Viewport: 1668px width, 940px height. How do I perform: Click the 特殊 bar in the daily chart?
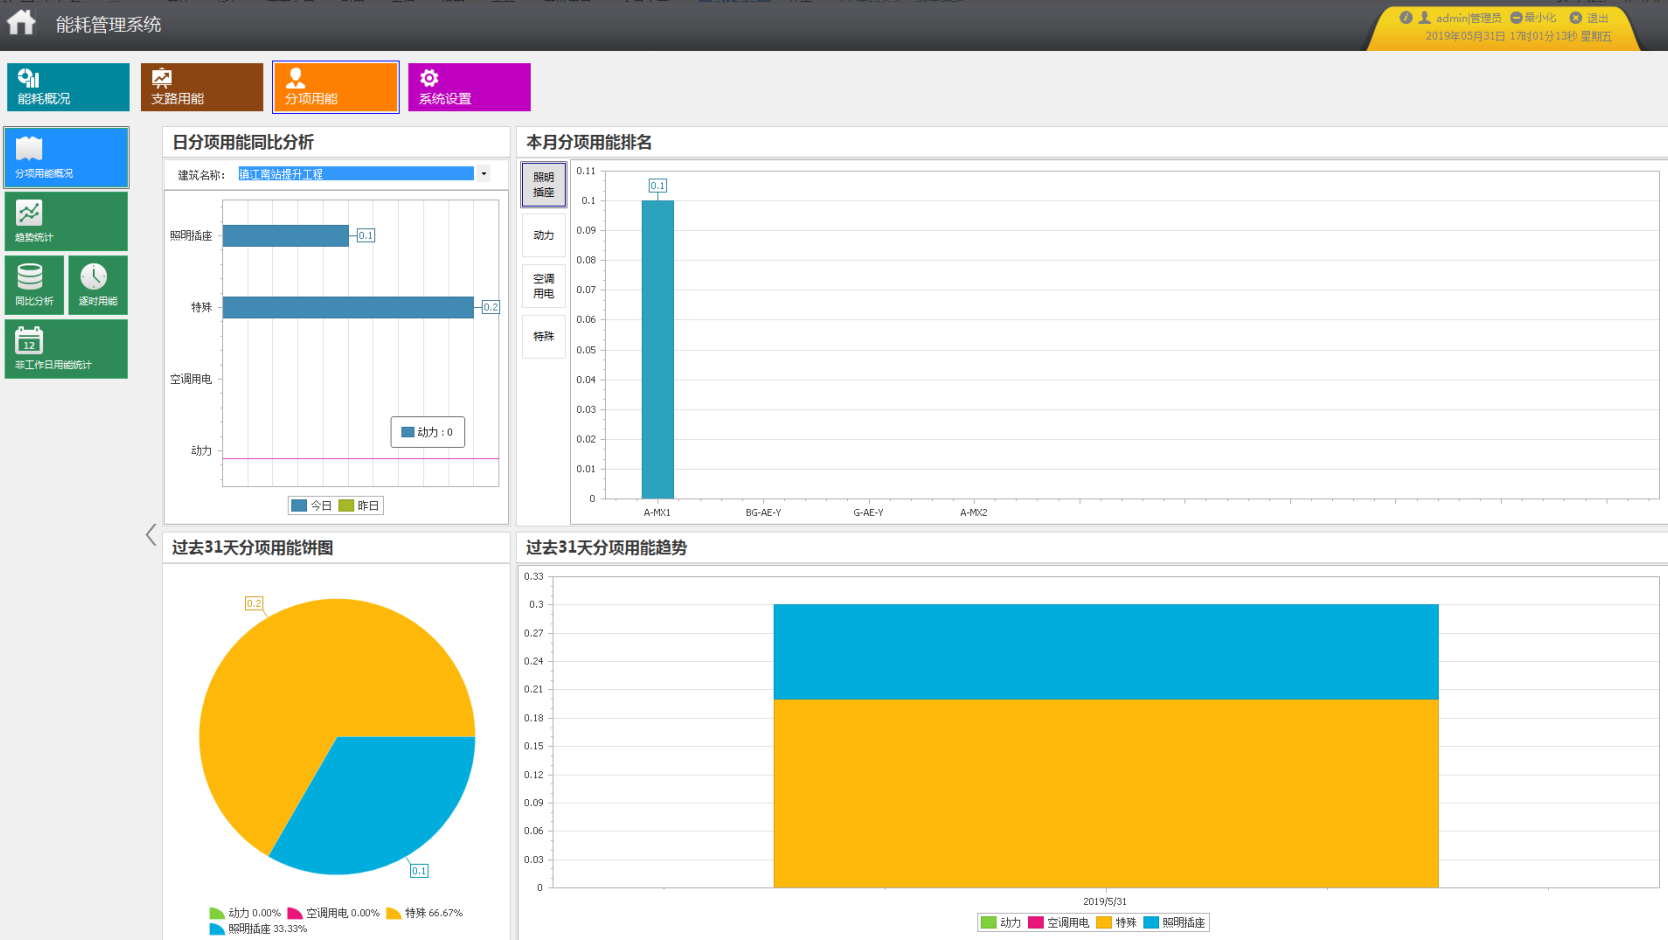pyautogui.click(x=348, y=307)
